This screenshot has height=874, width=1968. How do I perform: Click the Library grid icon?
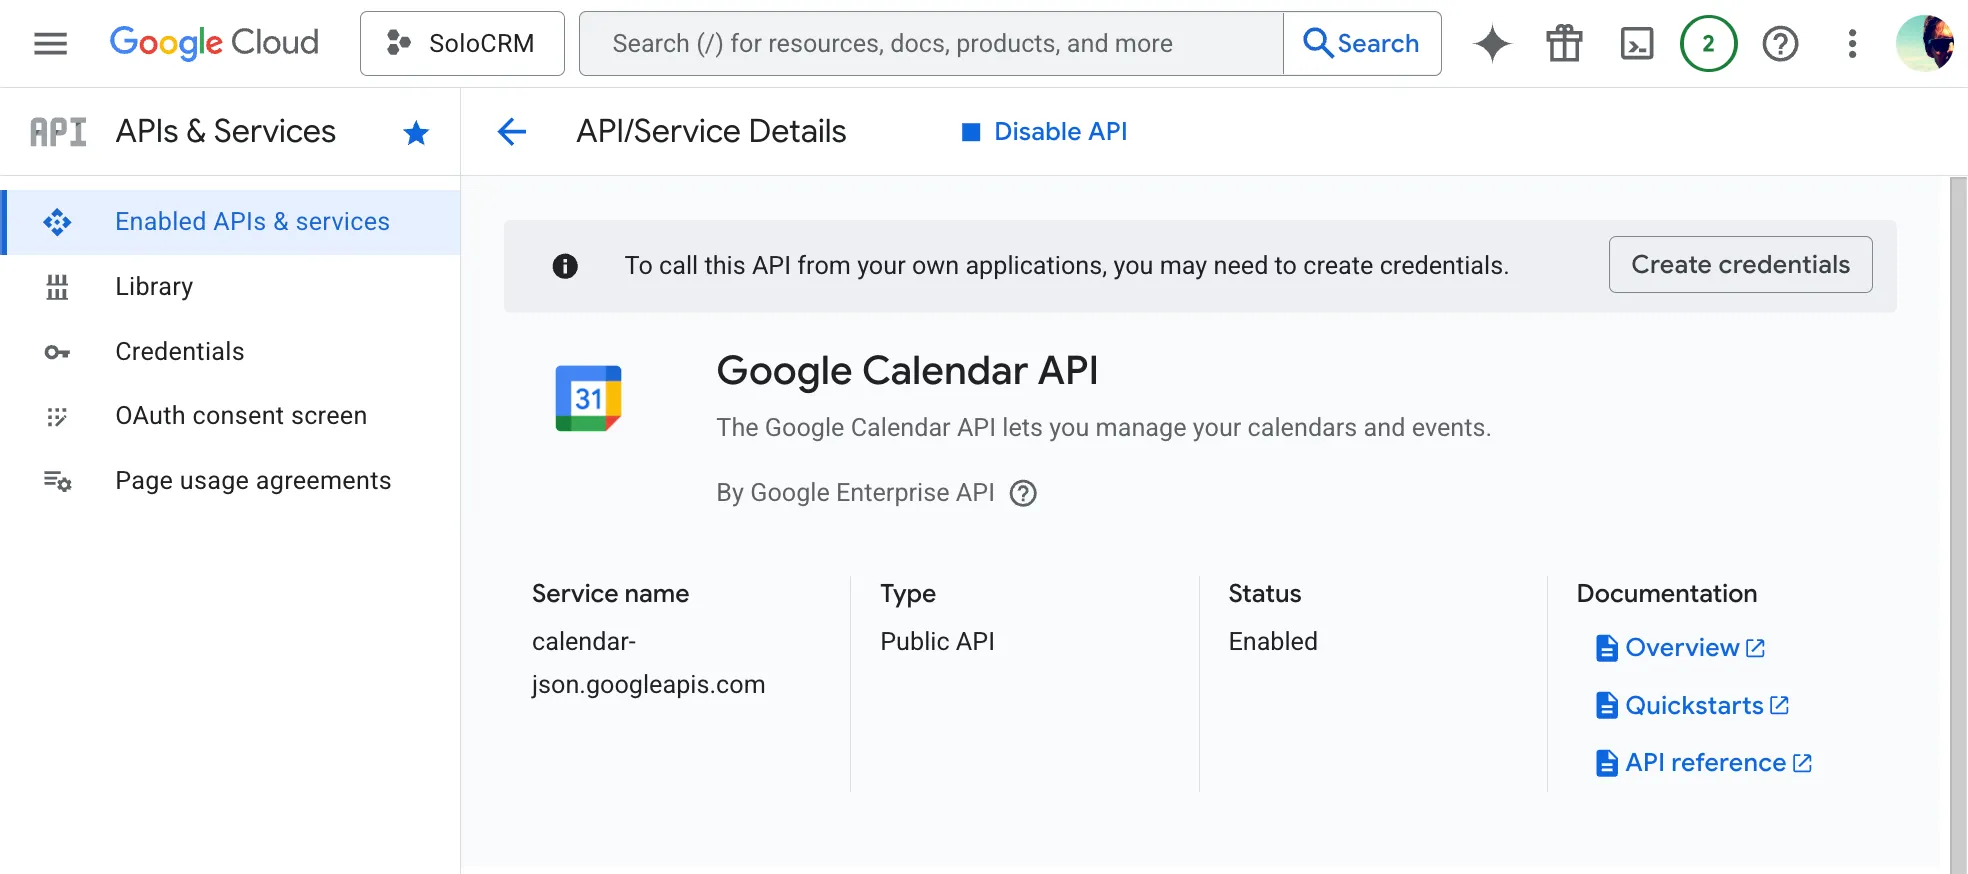pyautogui.click(x=57, y=287)
